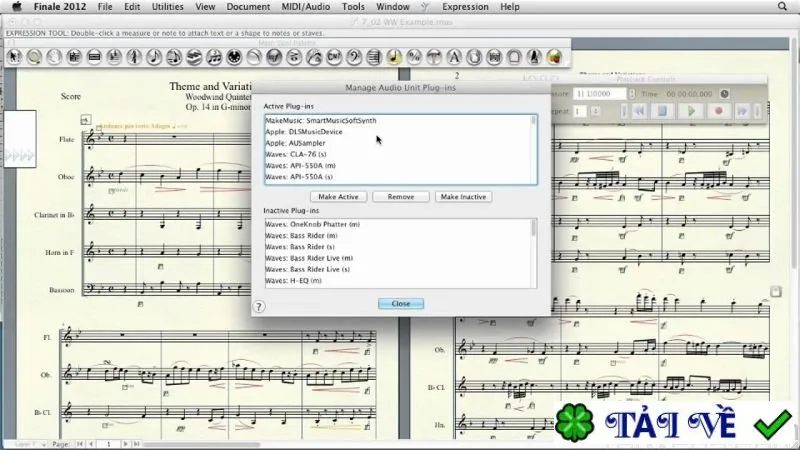The height and width of the screenshot is (450, 800).
Task: Select Waves: CLA-76 (s) plug-in
Action: 398,154
